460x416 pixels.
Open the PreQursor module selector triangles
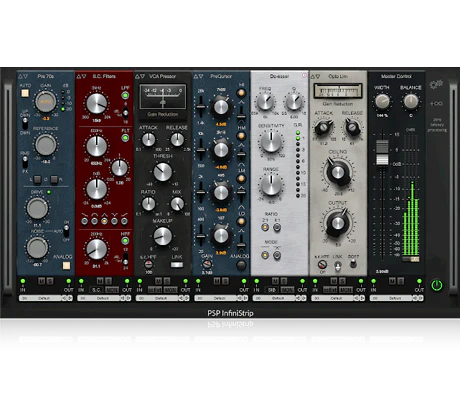tap(198, 76)
